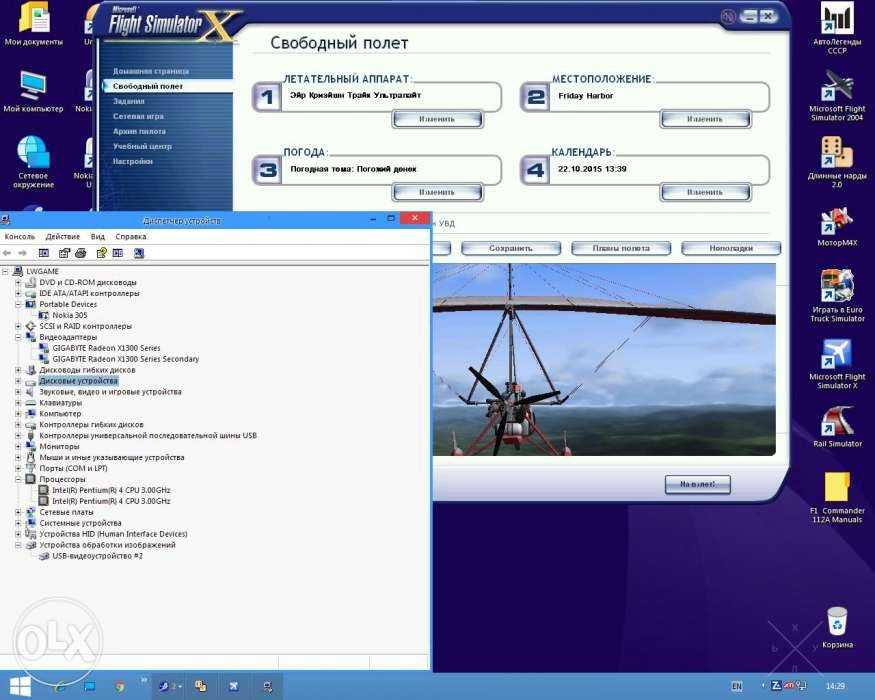Open Properties icon in Device Manager toolbar
Viewport: 875px width, 700px height.
(64, 253)
